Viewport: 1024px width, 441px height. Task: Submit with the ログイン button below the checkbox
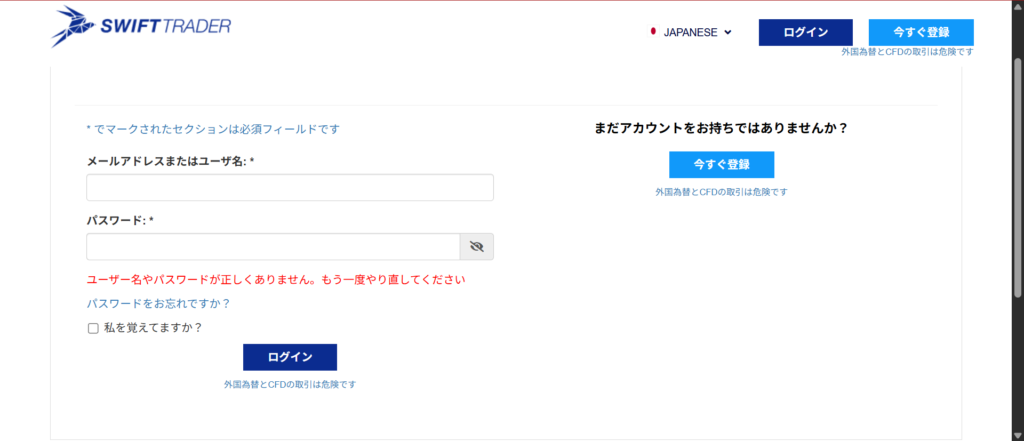[x=289, y=357]
